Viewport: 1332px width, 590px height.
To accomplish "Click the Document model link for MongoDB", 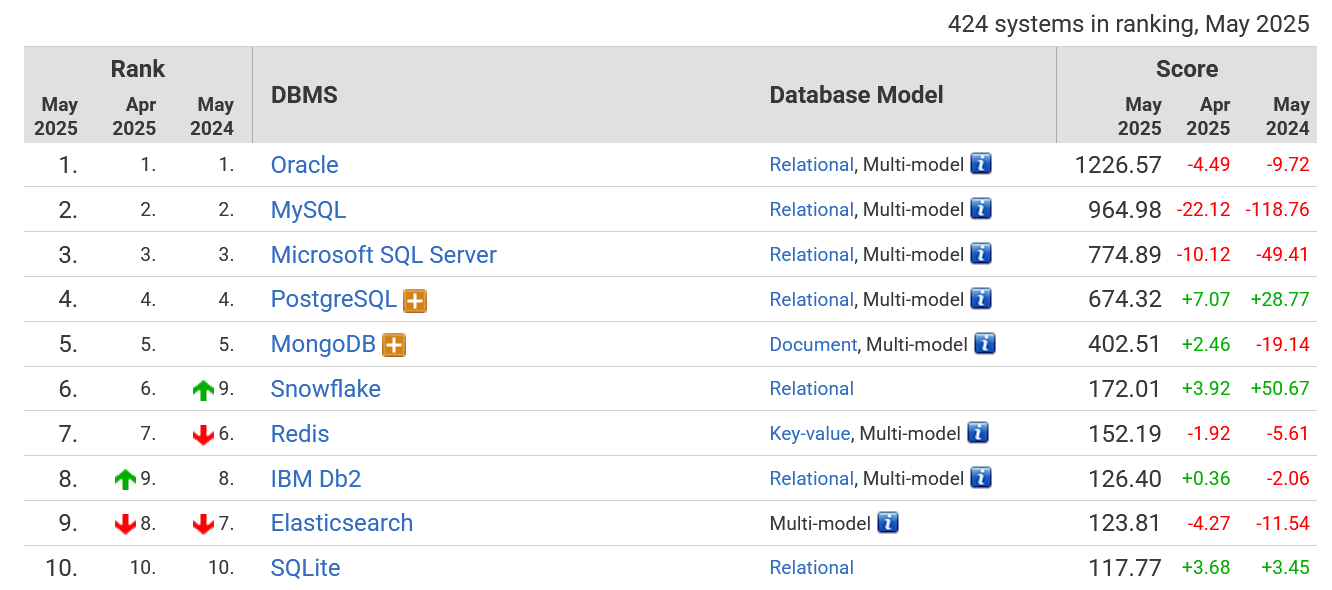I will [x=812, y=344].
